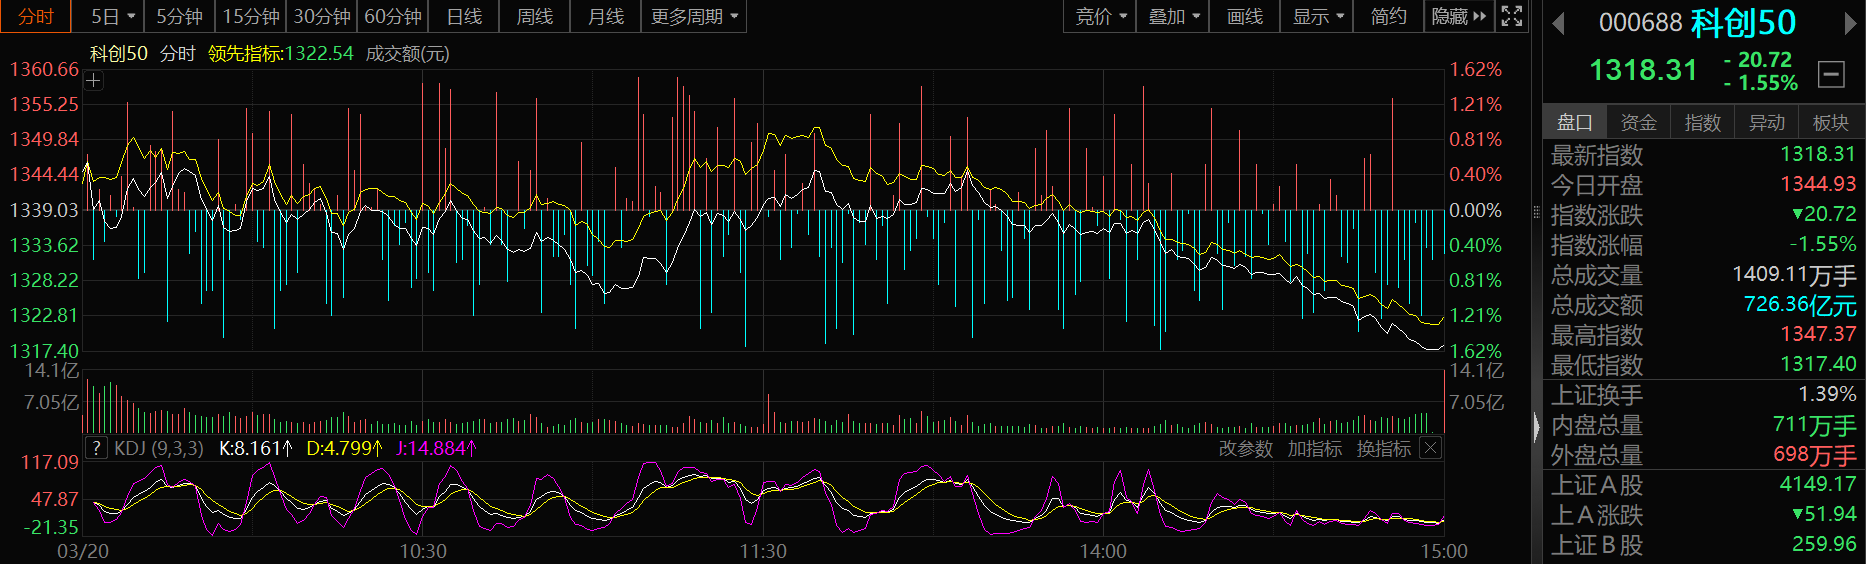Click the KDJ indicator help question mark
The height and width of the screenshot is (564, 1866).
pos(96,448)
